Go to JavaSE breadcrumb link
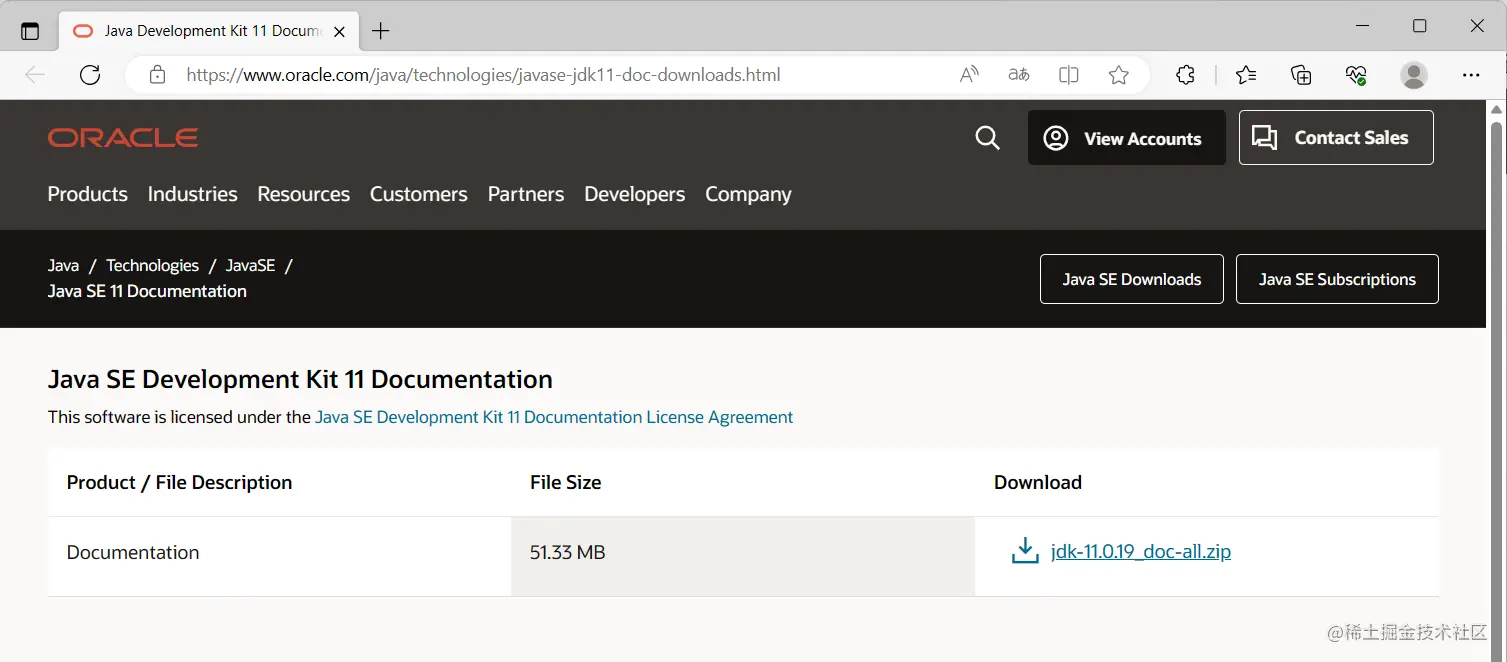The height and width of the screenshot is (662, 1507). [250, 265]
